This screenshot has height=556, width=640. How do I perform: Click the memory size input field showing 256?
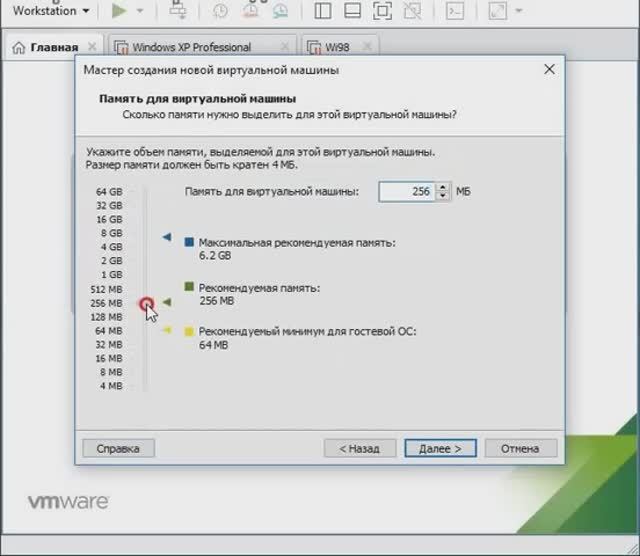407,191
